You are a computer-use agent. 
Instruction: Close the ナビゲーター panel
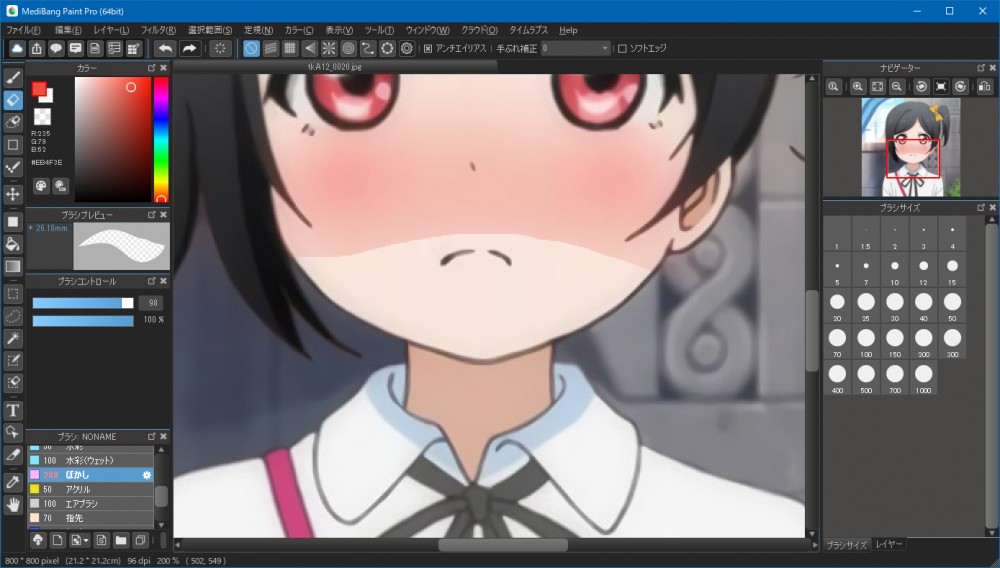[x=992, y=68]
